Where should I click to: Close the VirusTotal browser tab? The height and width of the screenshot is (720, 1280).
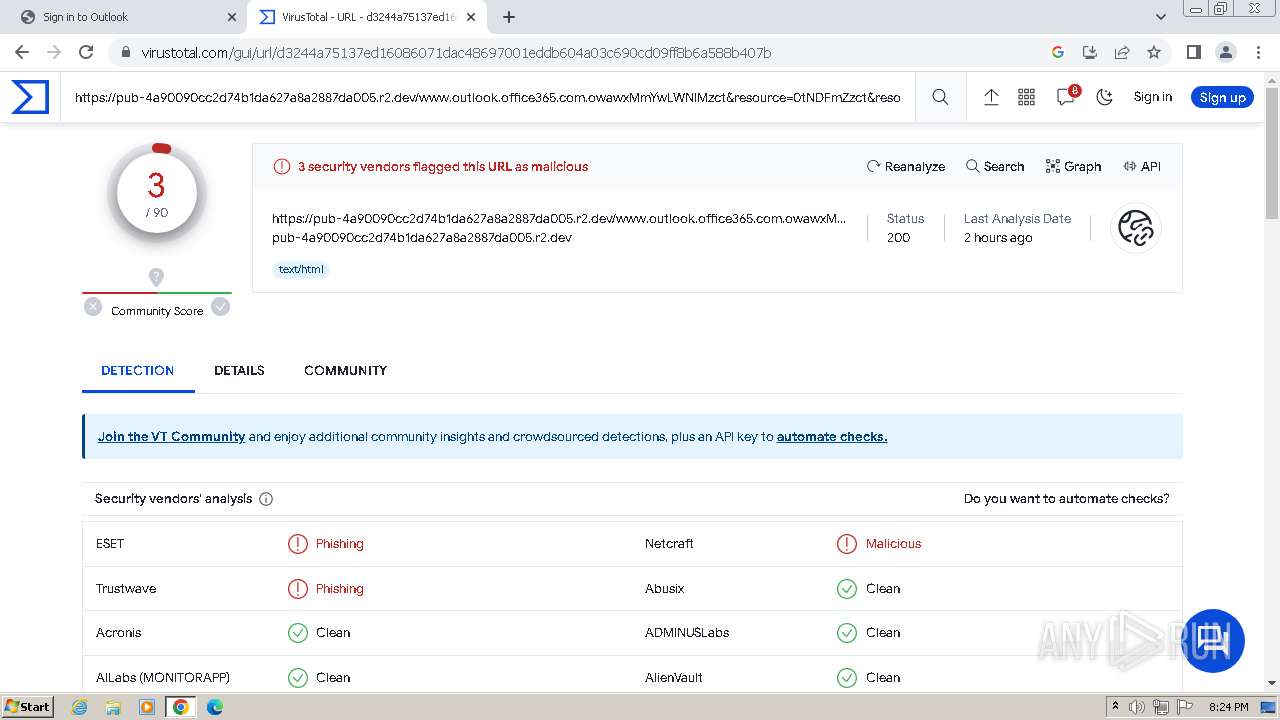click(471, 17)
